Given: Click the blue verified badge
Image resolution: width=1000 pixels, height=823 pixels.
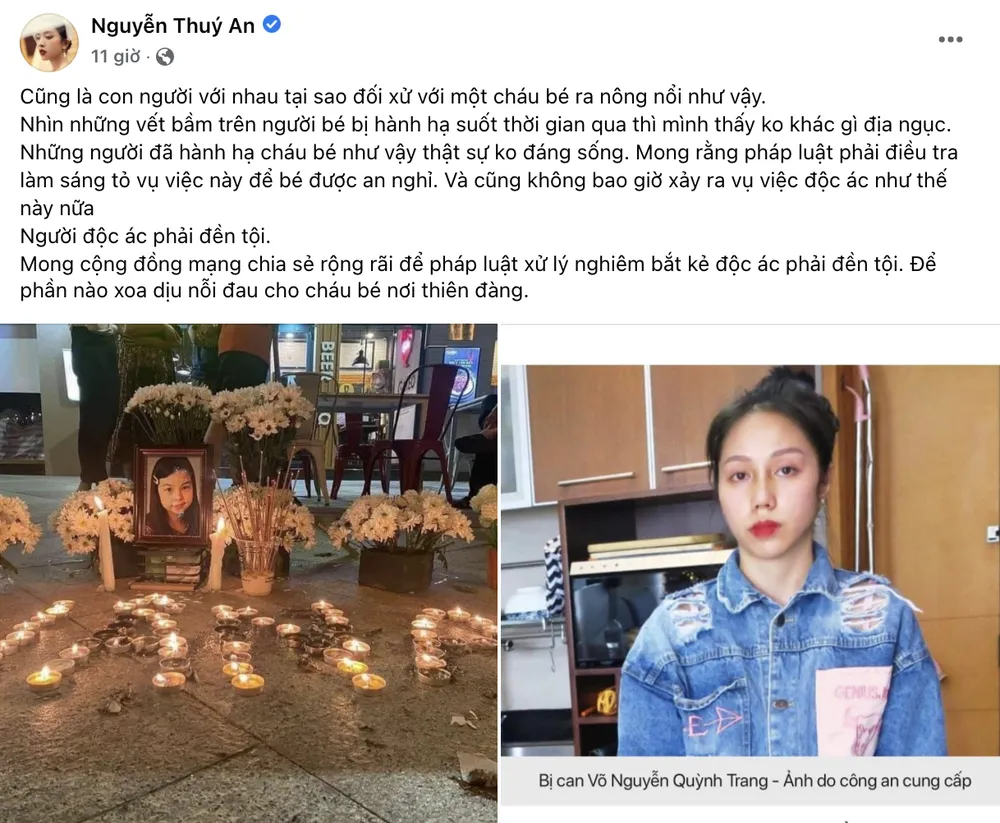Looking at the screenshot, I should 272,25.
